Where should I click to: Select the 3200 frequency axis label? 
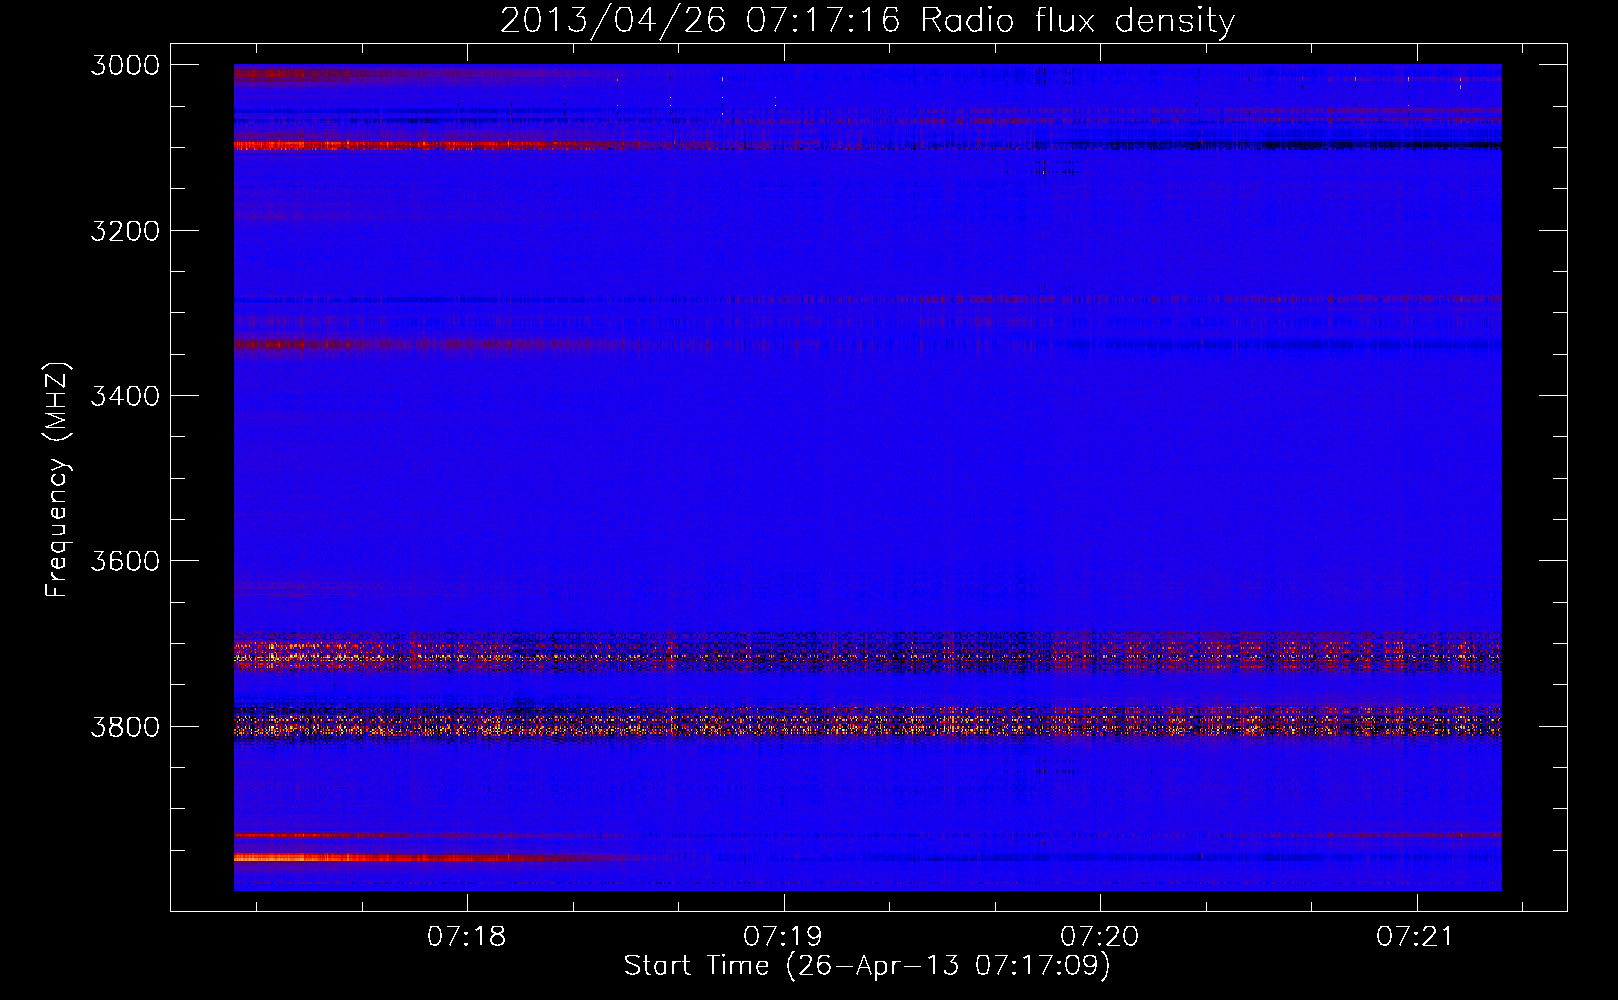click(125, 231)
